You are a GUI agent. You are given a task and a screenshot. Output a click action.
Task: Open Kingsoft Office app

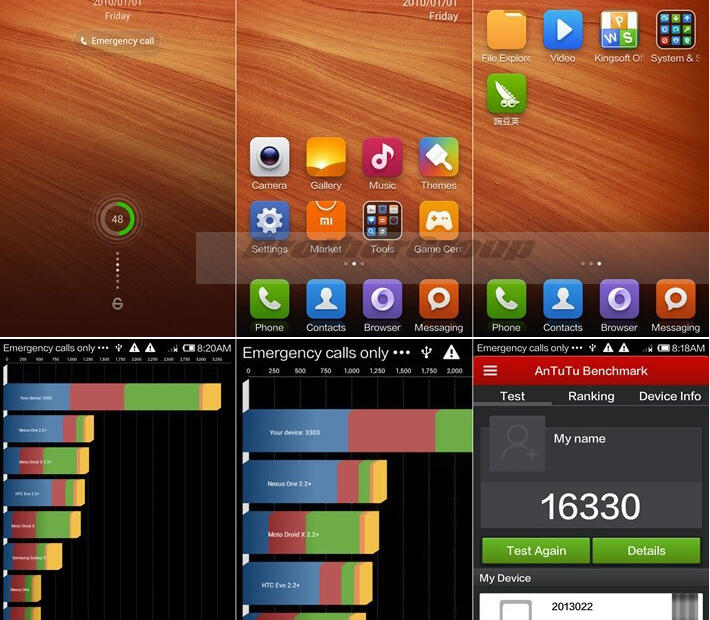619,30
